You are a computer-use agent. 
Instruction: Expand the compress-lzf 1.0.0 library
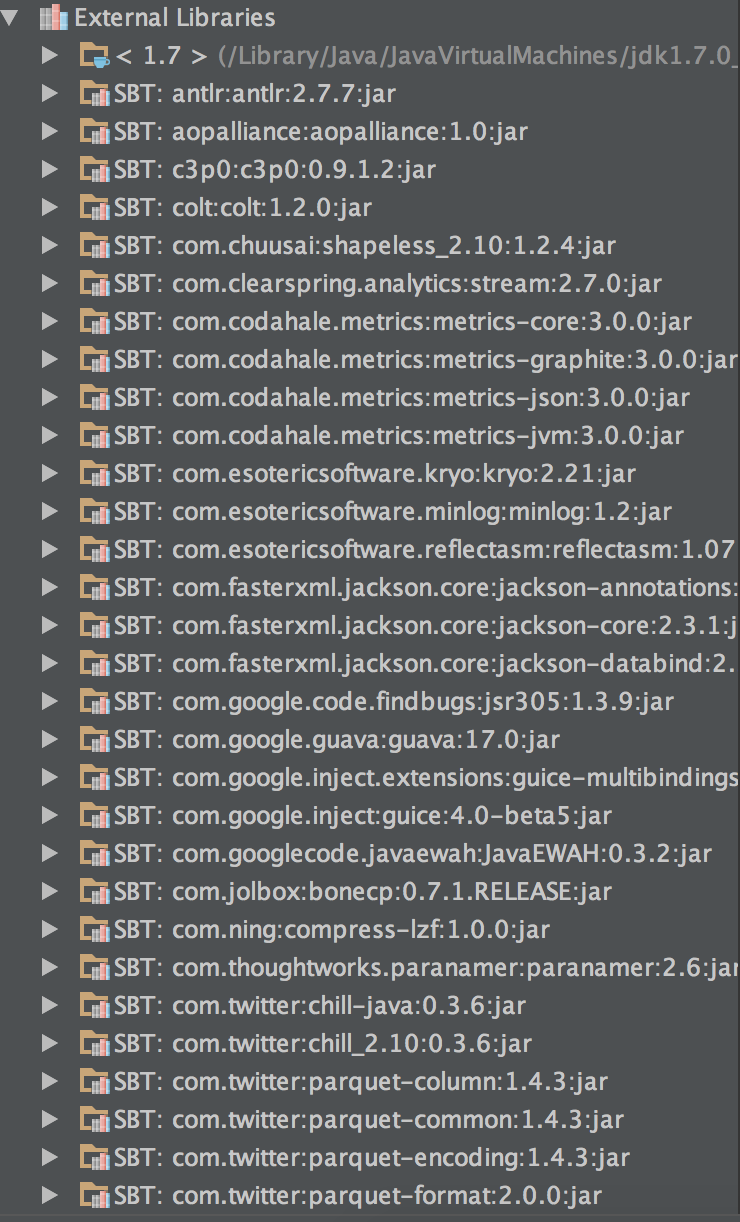coord(50,930)
